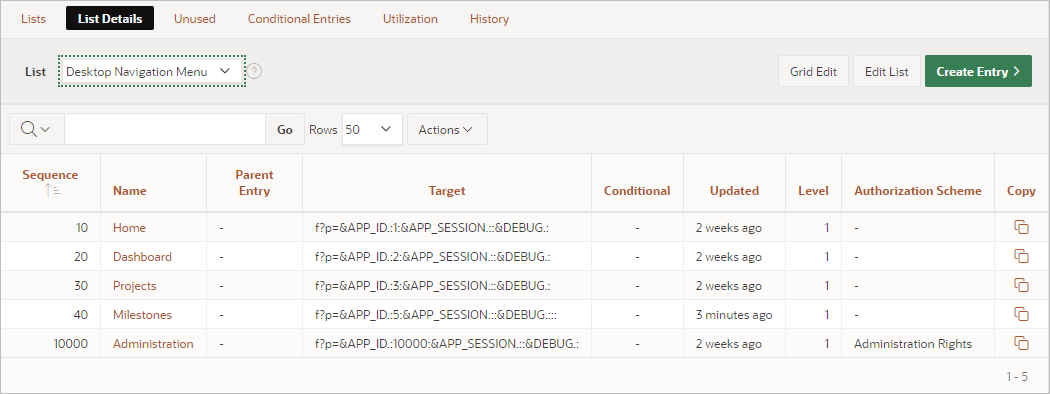Open the Rows 50 dropdown
The image size is (1050, 394).
372,129
